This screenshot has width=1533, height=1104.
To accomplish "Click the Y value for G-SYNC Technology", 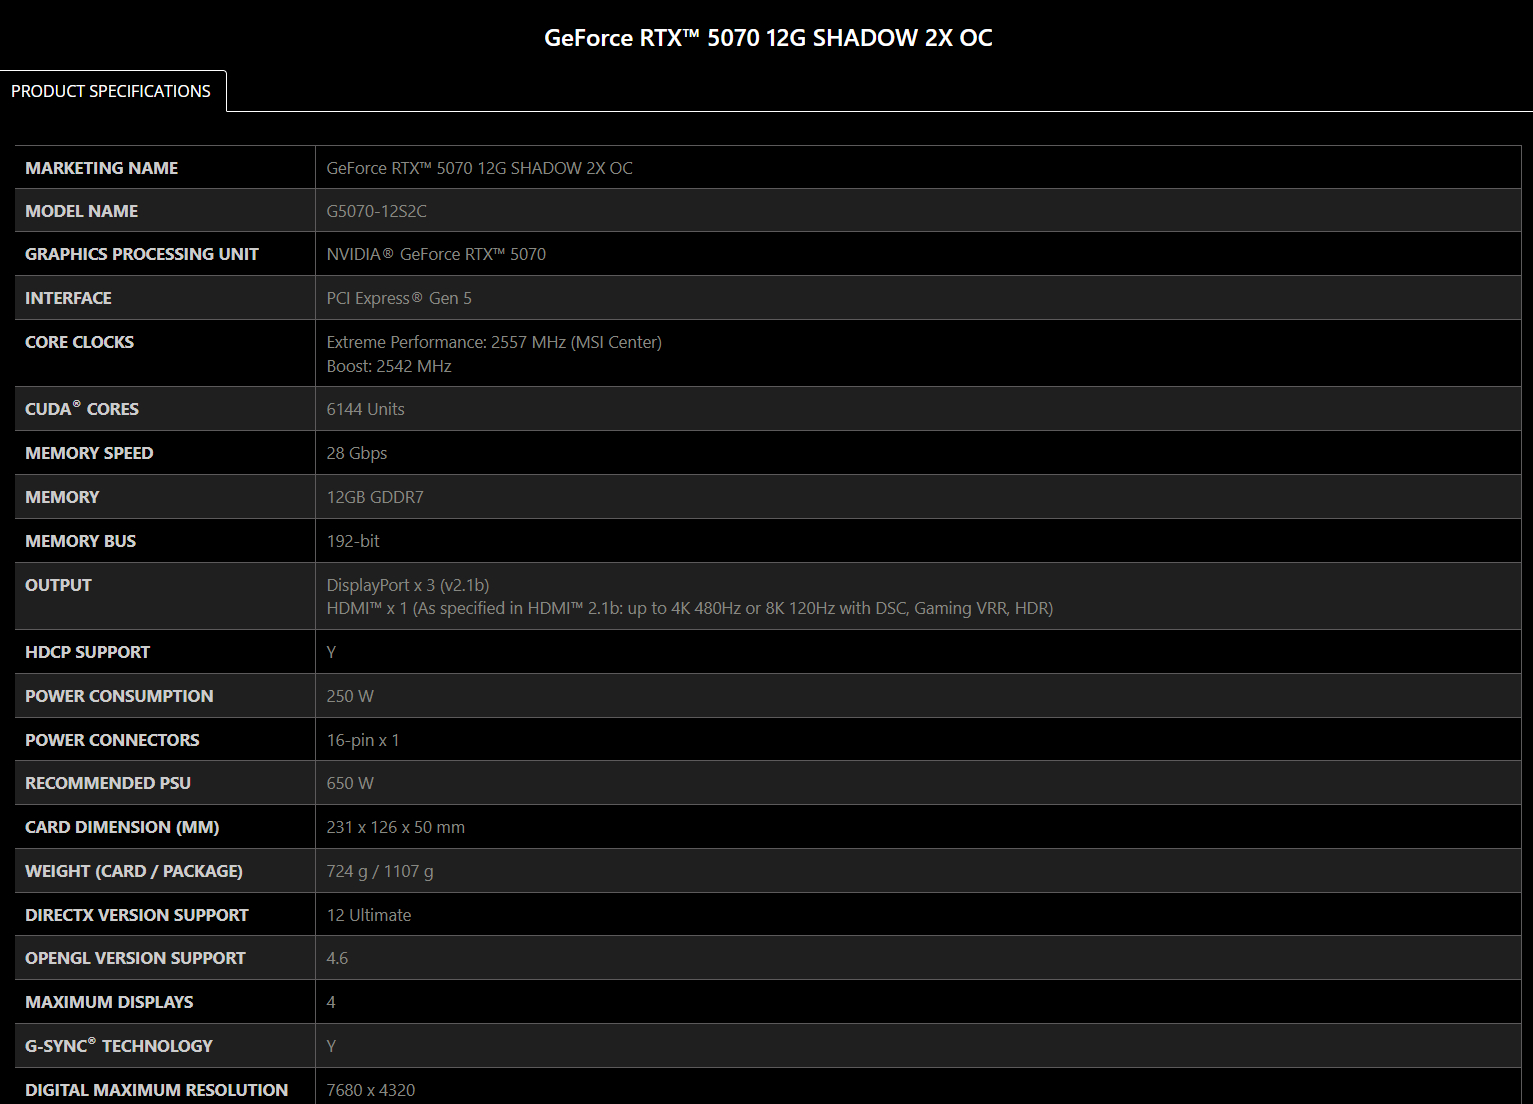I will coord(331,1046).
